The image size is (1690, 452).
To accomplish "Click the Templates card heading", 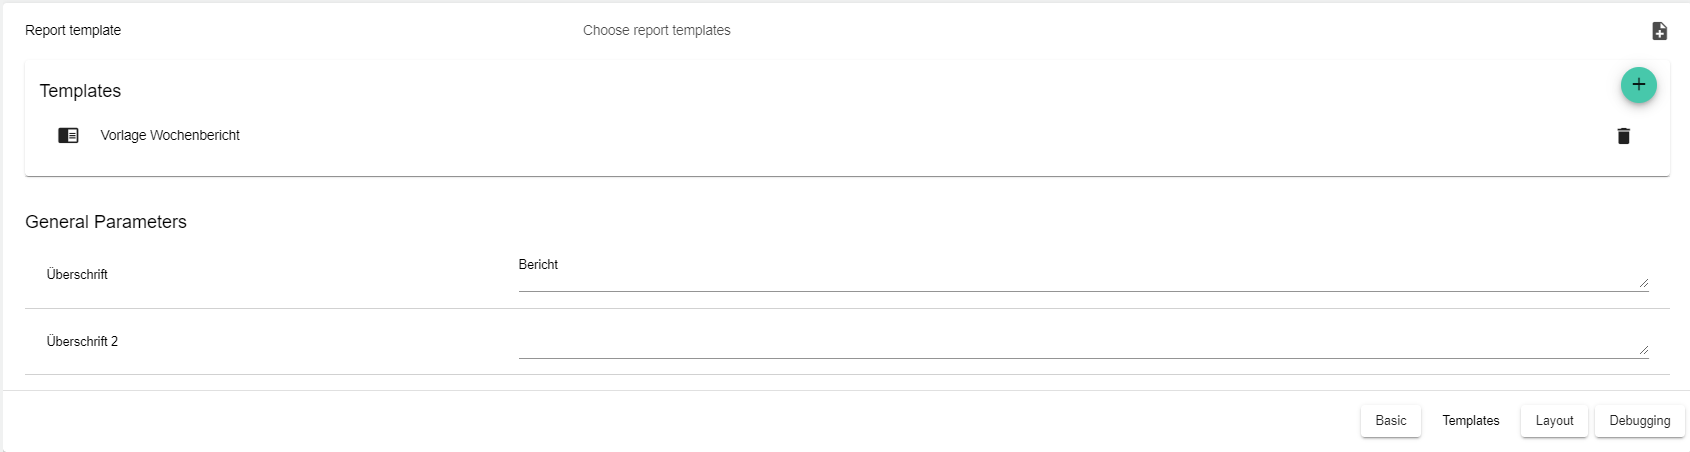I will (80, 91).
